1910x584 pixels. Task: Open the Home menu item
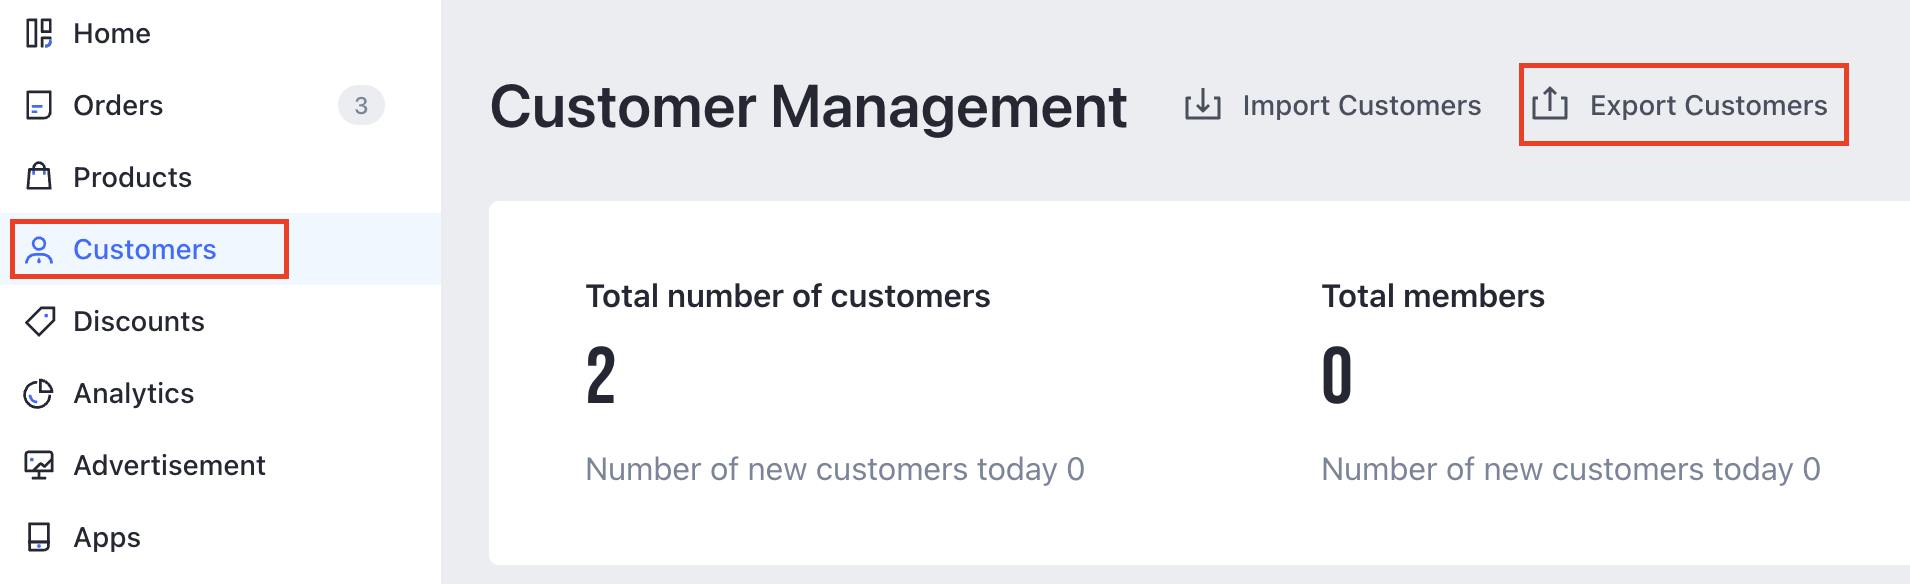[x=112, y=33]
